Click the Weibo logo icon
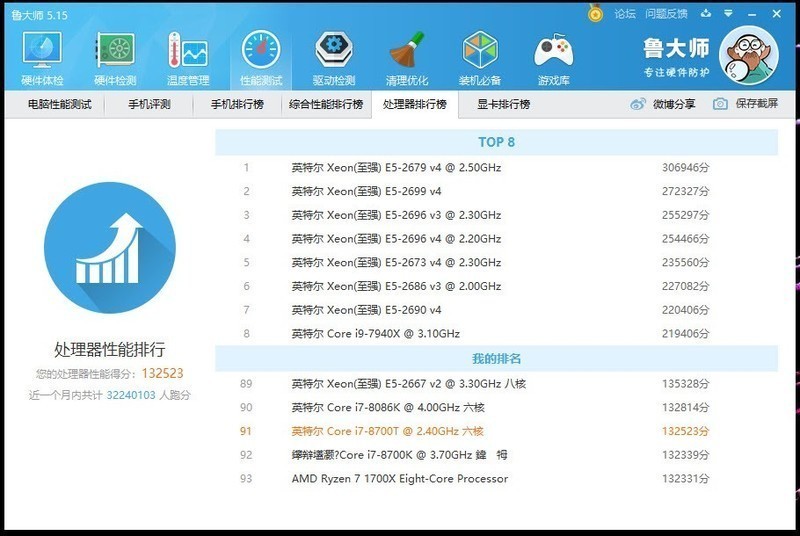The width and height of the screenshot is (800, 536). click(638, 104)
